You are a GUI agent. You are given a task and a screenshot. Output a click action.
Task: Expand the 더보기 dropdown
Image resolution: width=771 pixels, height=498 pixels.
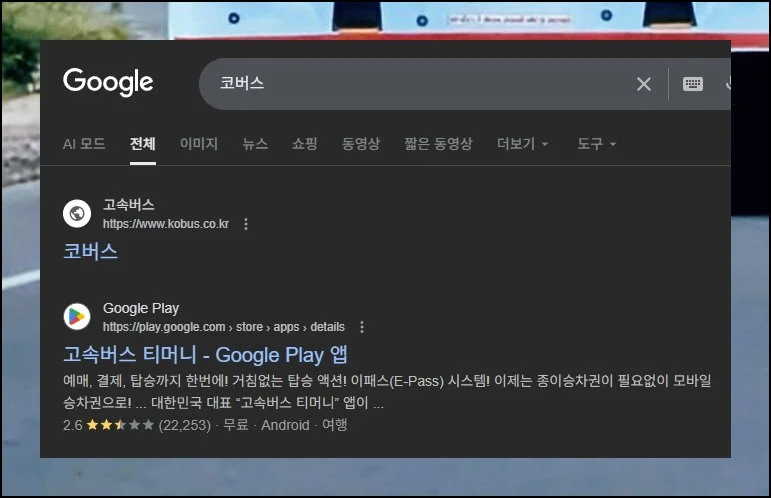(523, 144)
